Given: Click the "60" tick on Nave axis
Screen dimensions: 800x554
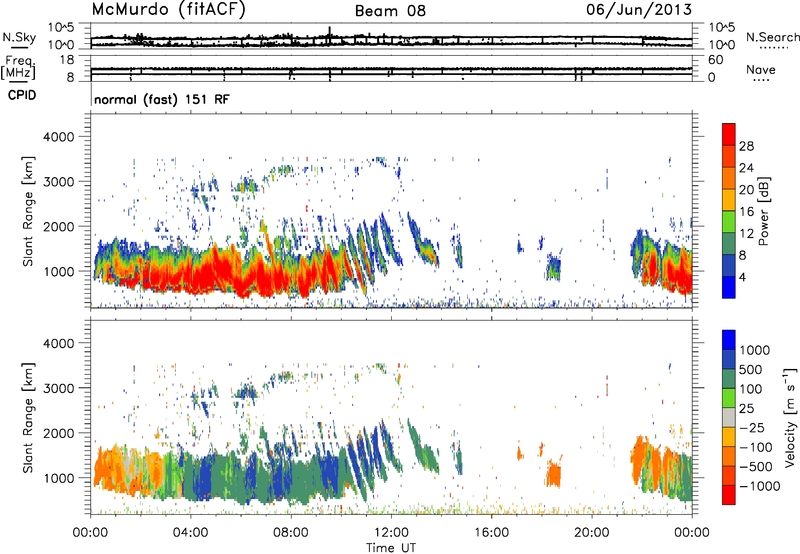Looking at the screenshot, I should [x=715, y=60].
